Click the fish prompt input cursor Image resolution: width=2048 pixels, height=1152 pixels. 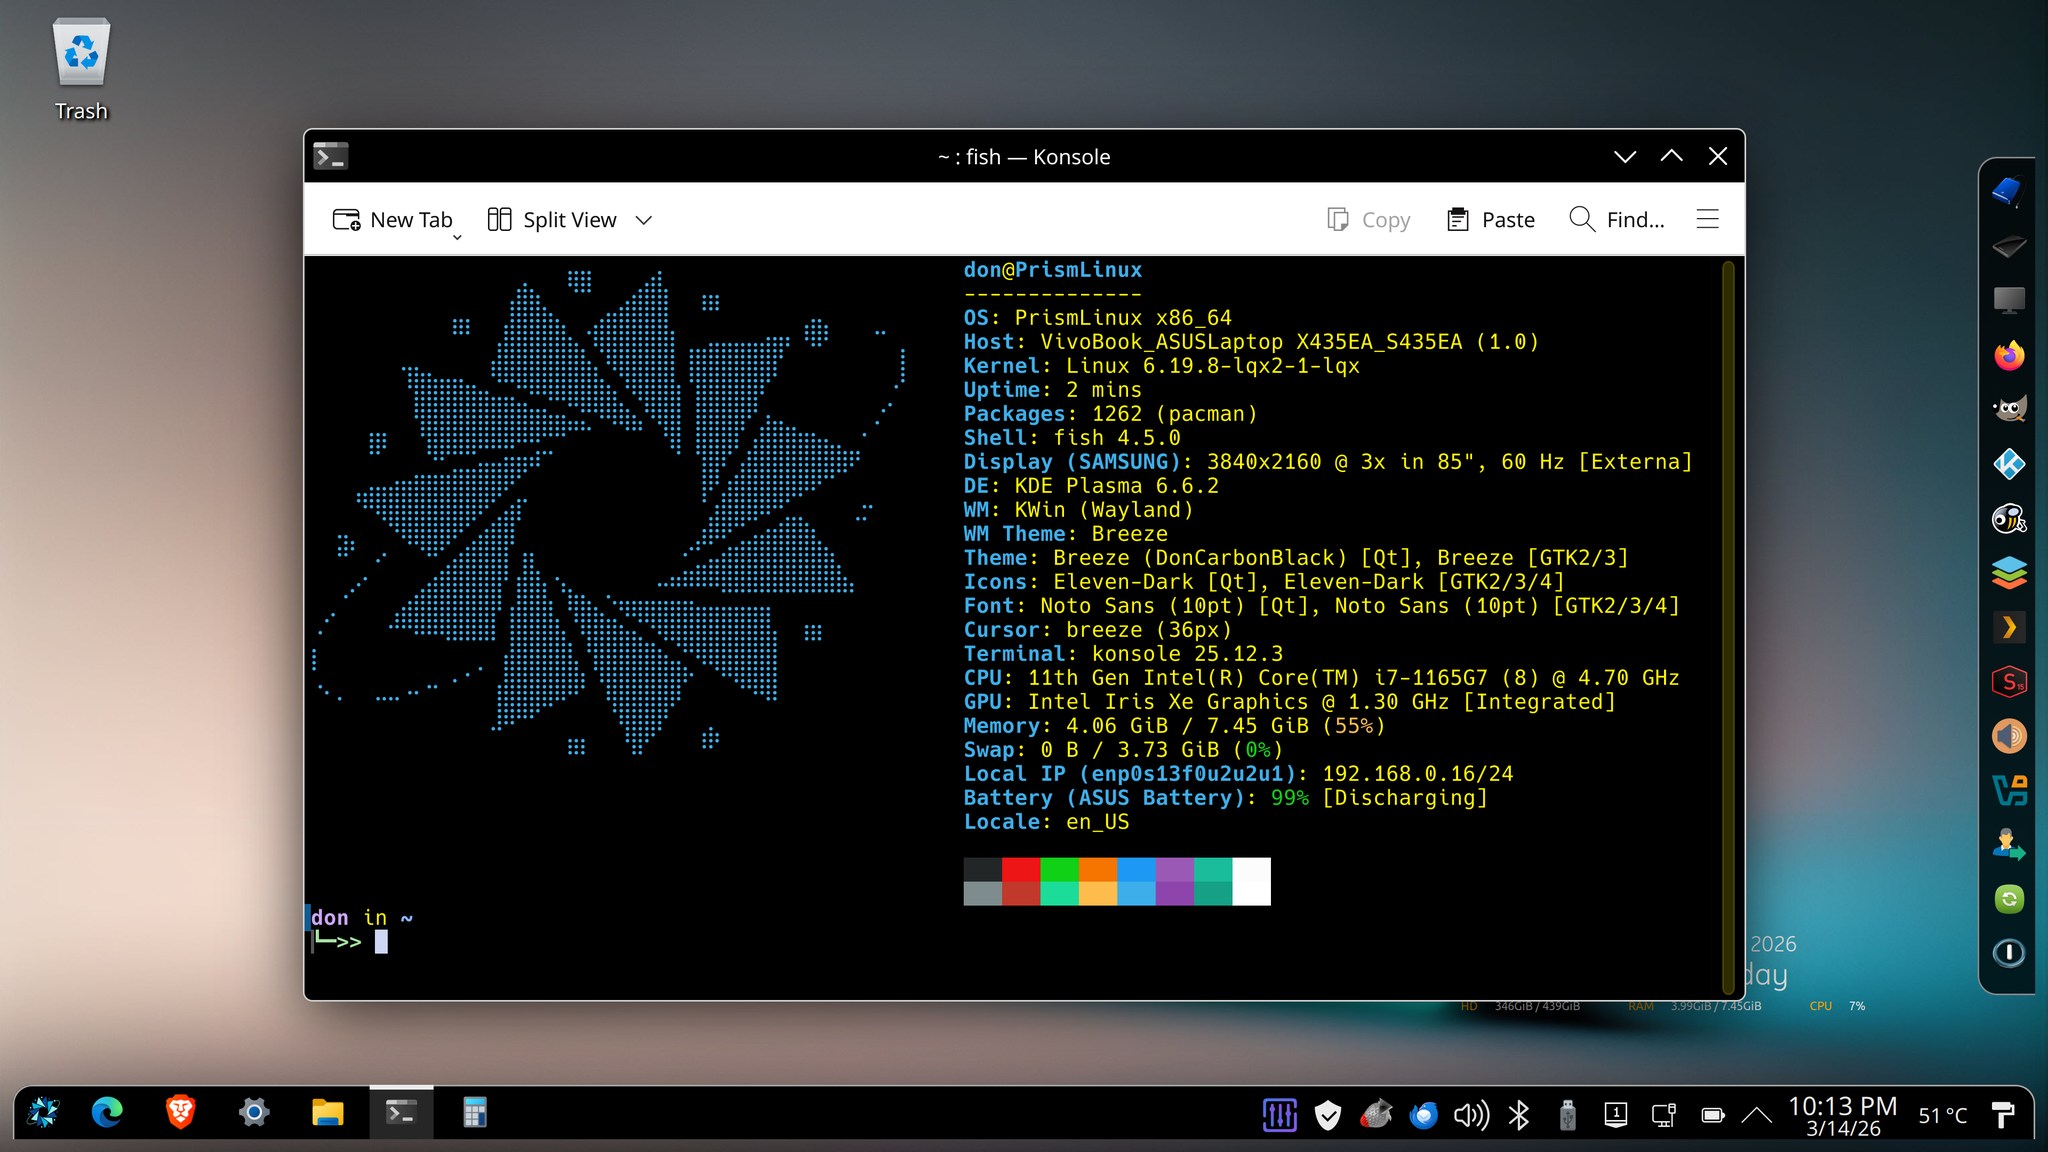click(381, 942)
